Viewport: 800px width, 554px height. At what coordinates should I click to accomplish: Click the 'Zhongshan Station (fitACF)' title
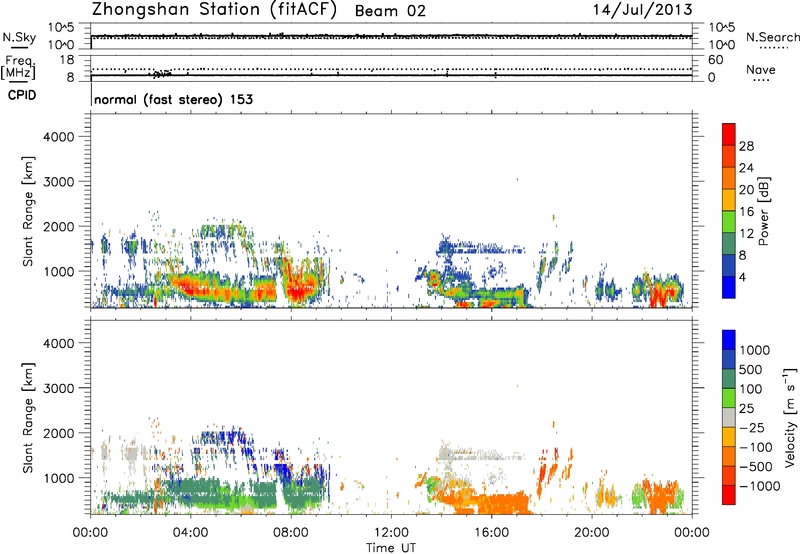(x=214, y=10)
